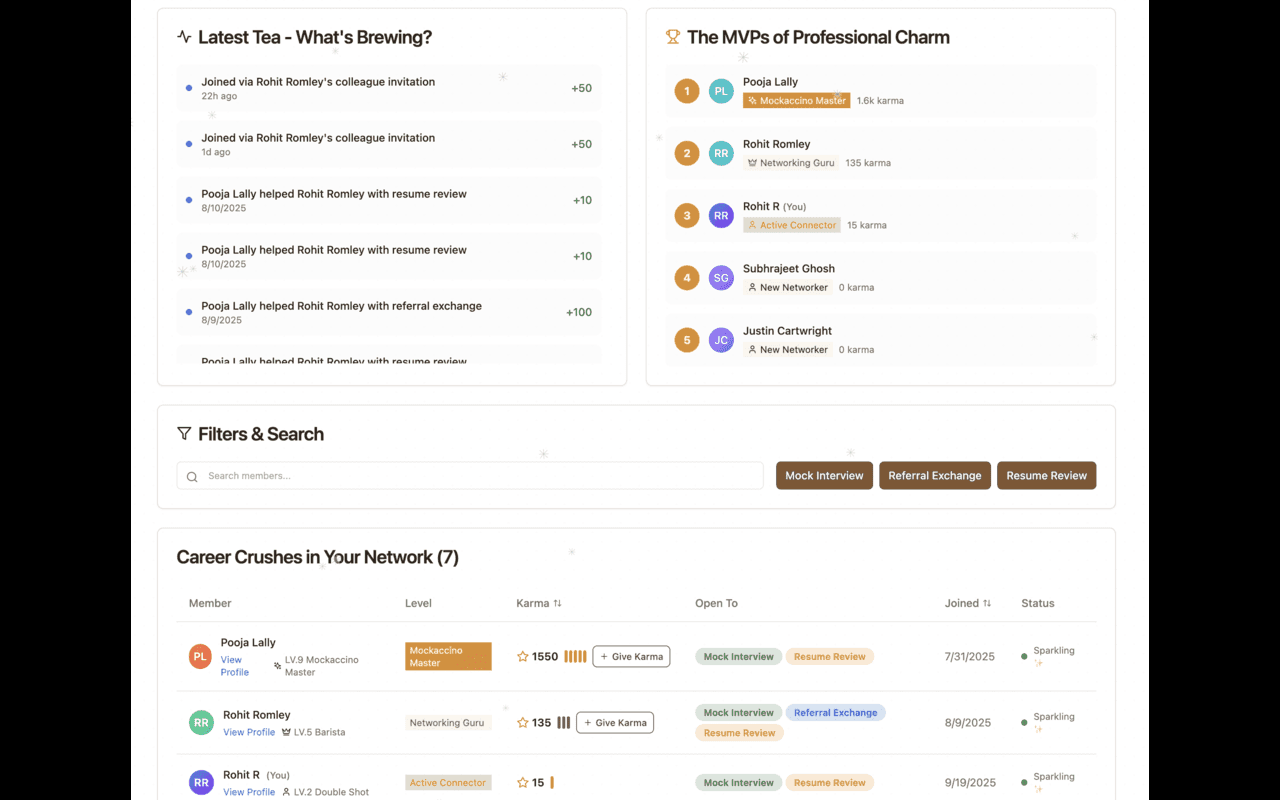The width and height of the screenshot is (1280, 800).
Task: Click Pooja Lally's Mockaccino Master badge in MVP list
Action: pyautogui.click(x=796, y=101)
